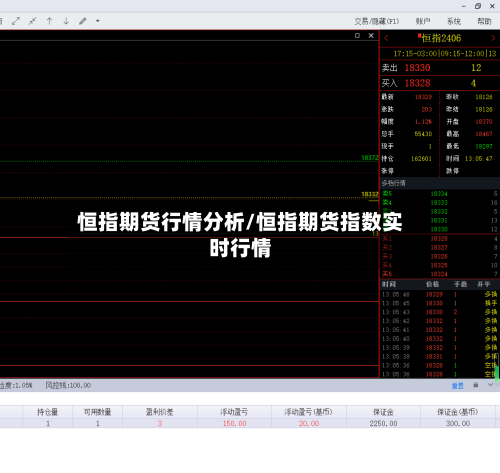Go to previous contract with red left arrow
The width and height of the screenshot is (500, 473).
387,38
